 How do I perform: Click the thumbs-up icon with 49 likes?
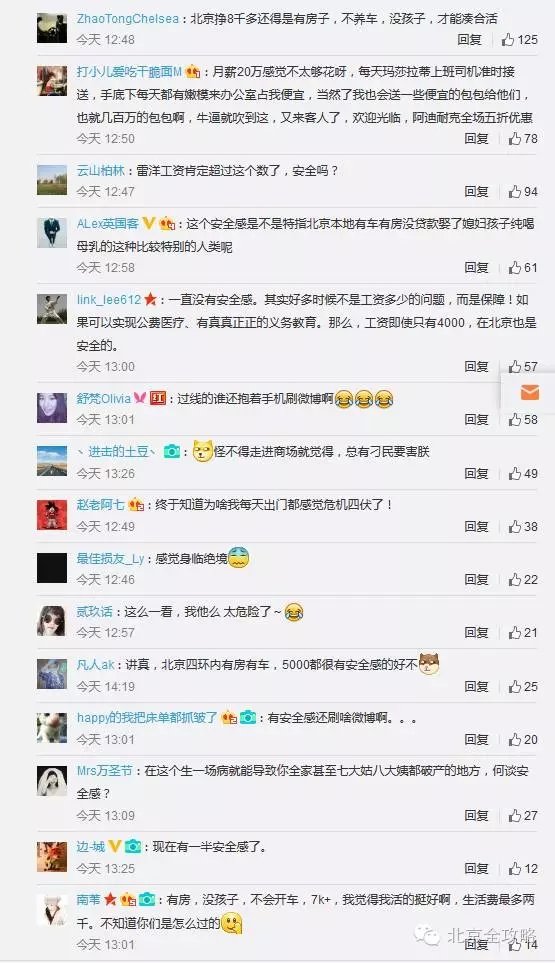click(514, 474)
